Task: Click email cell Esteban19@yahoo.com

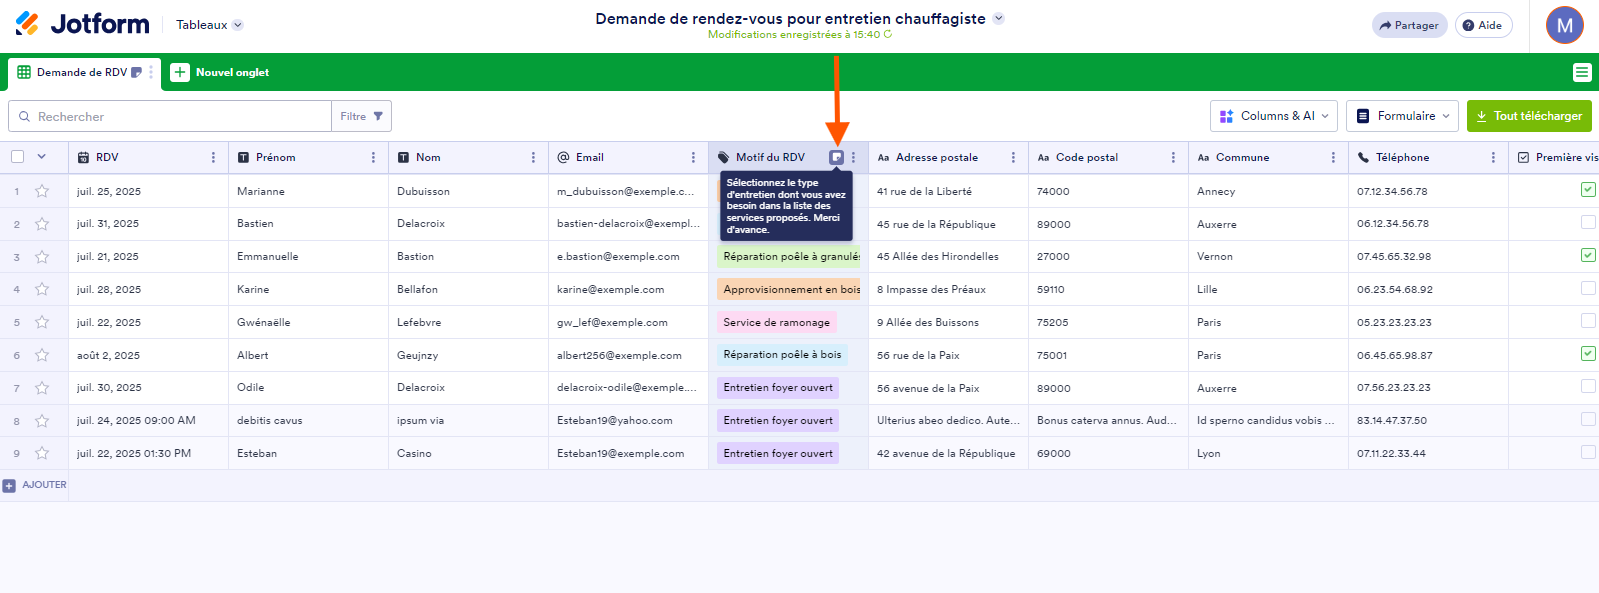Action: [628, 421]
